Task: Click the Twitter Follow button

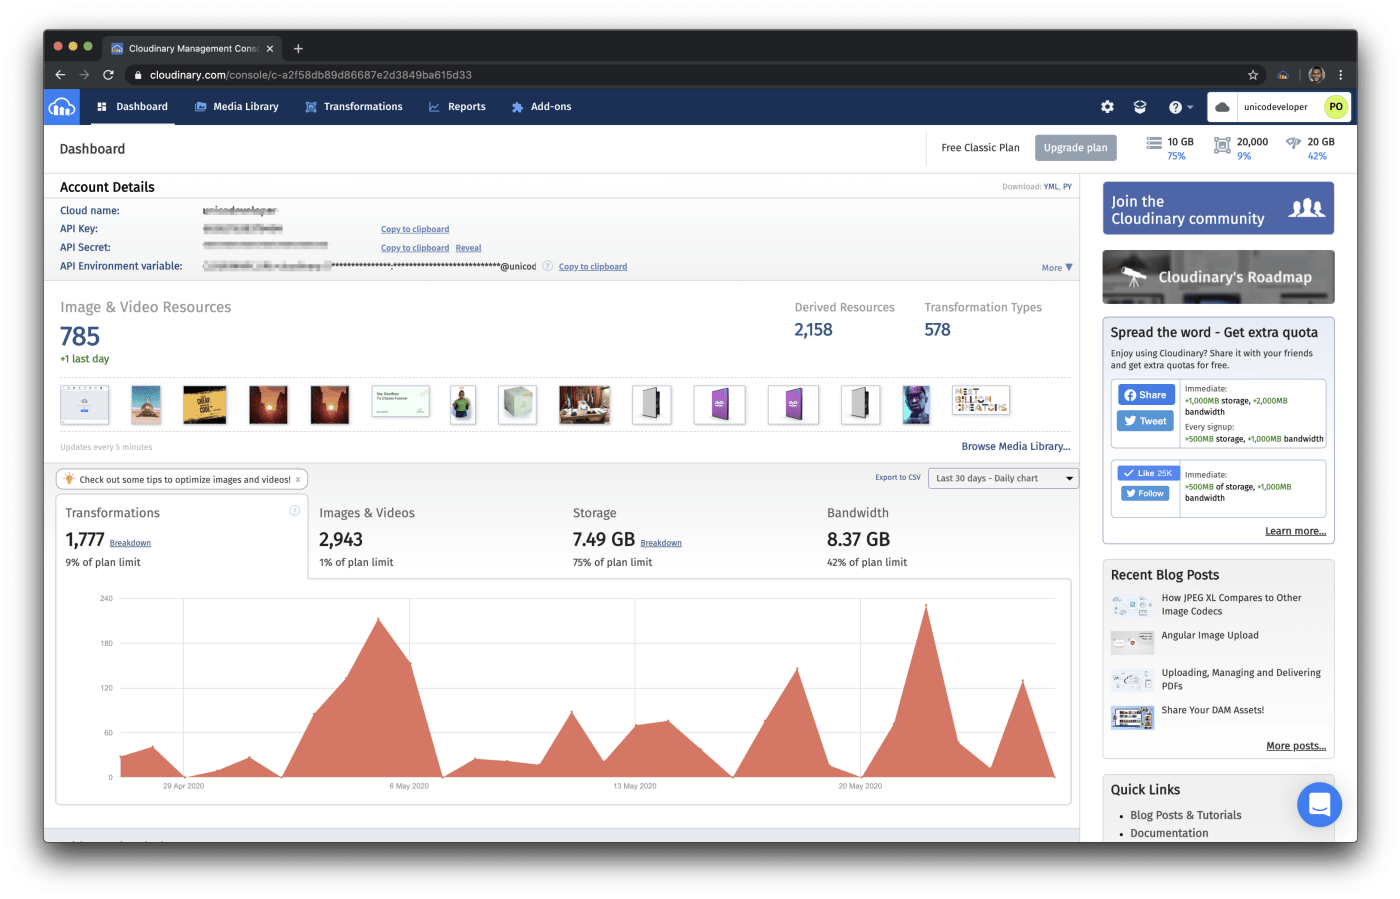Action: click(x=1145, y=493)
